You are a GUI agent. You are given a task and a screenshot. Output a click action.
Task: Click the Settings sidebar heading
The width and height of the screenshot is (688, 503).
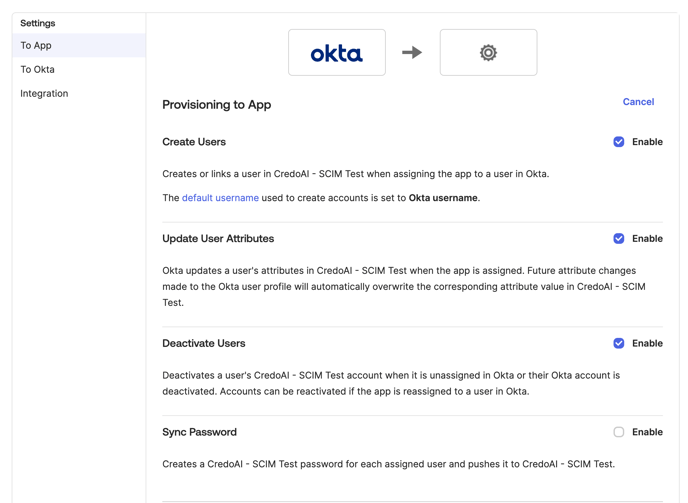pos(38,23)
